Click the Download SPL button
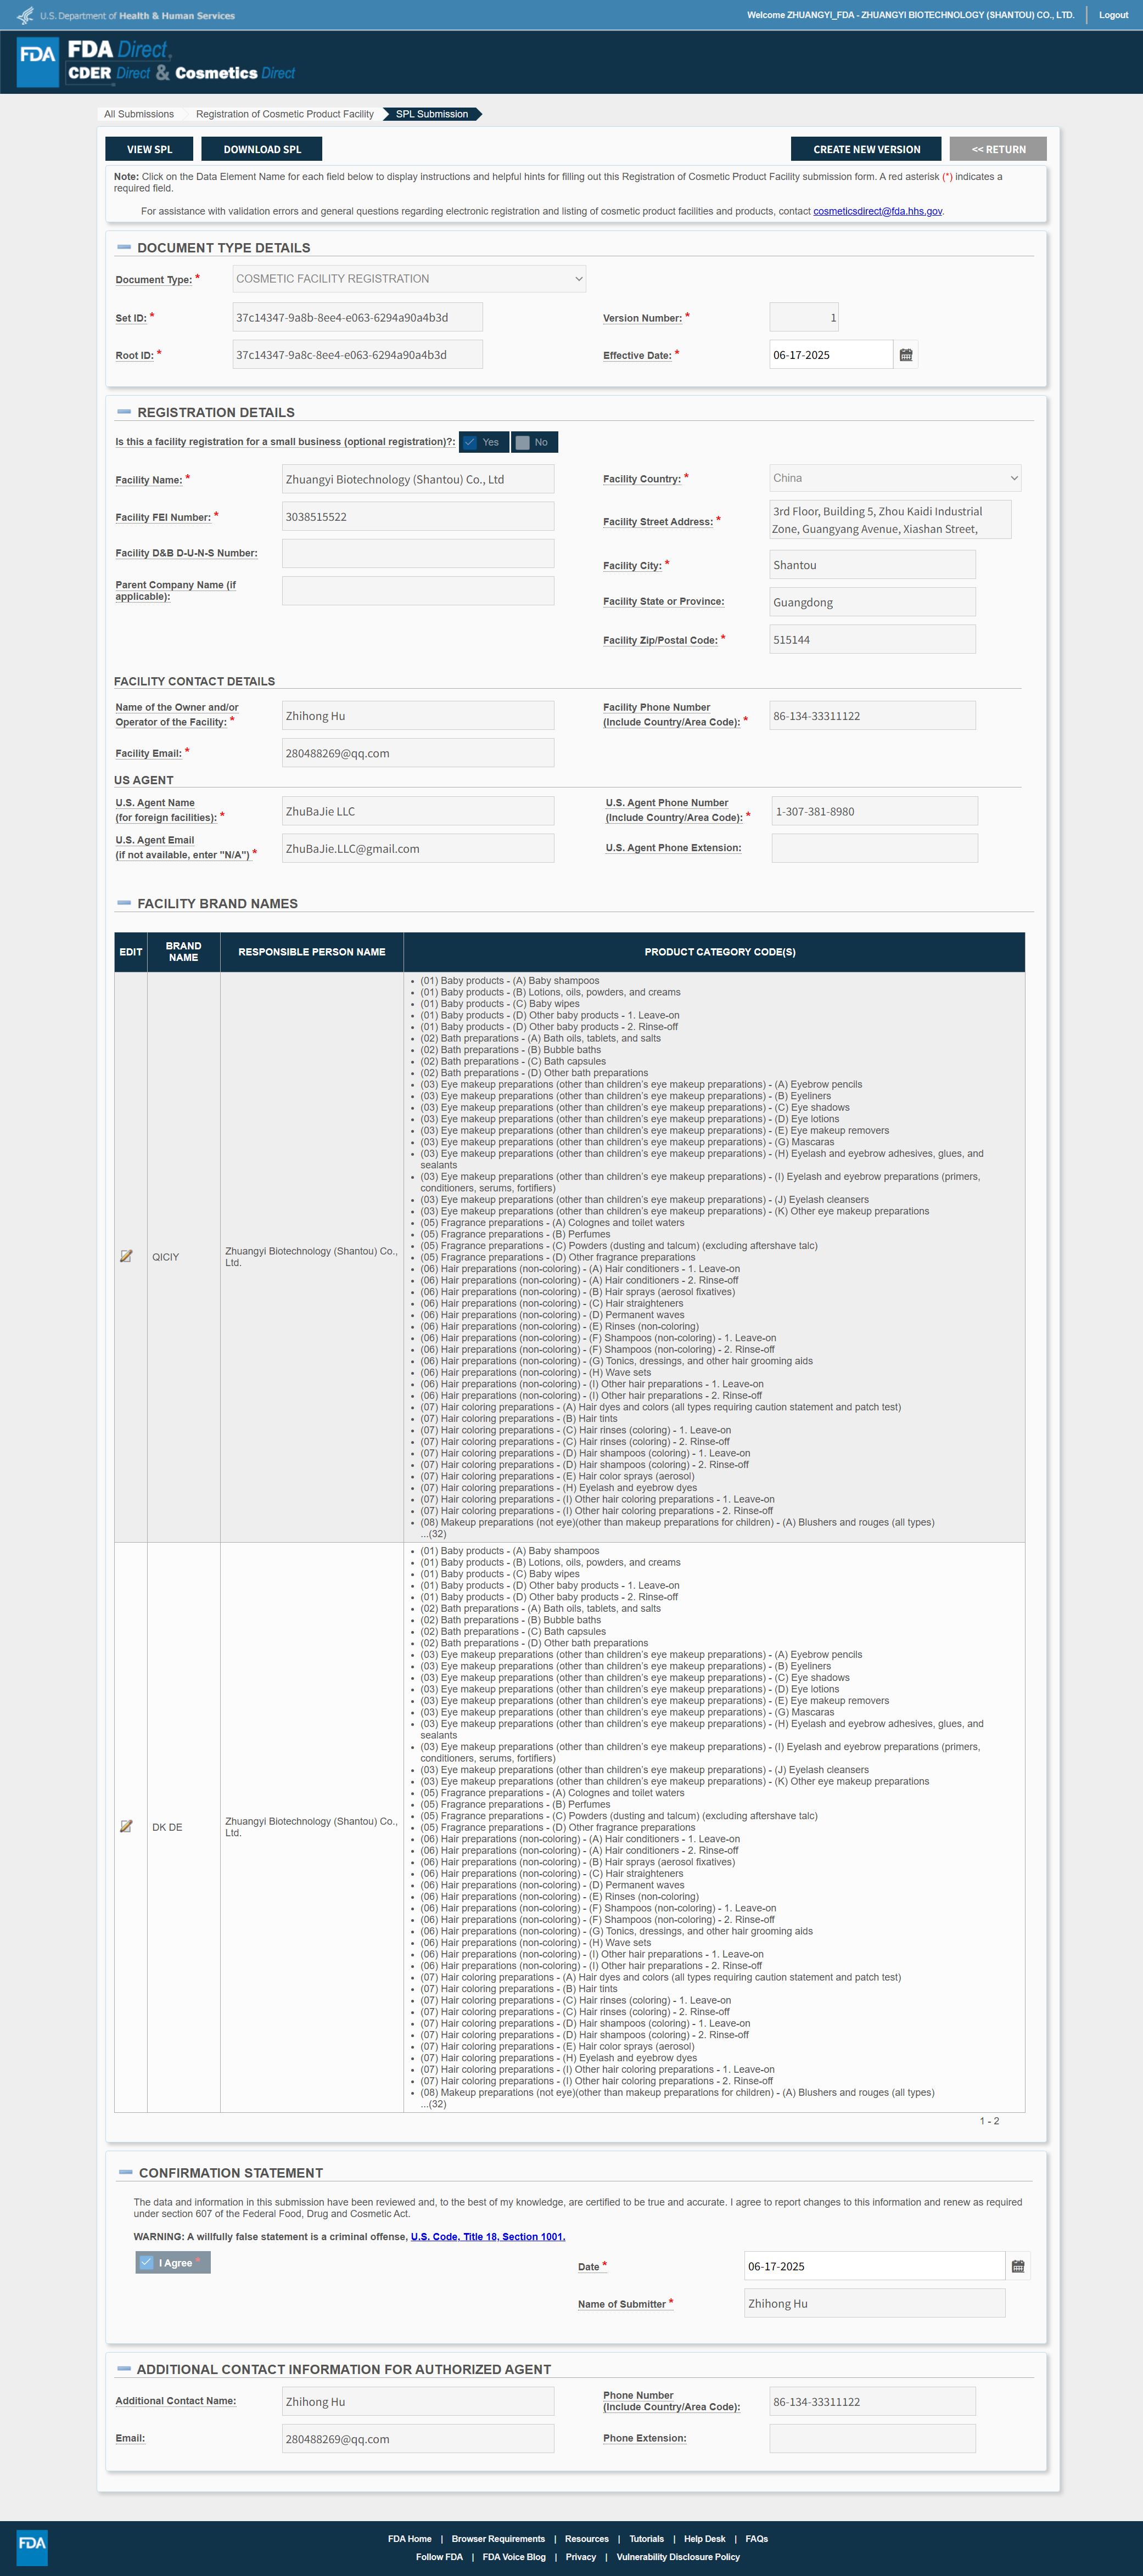 tap(262, 149)
